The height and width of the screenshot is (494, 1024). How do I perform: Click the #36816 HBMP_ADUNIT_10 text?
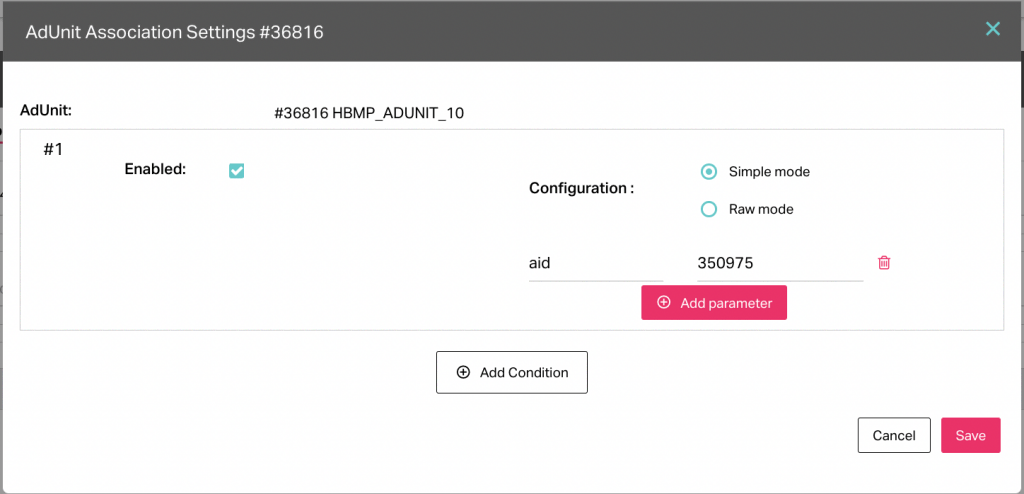click(369, 113)
